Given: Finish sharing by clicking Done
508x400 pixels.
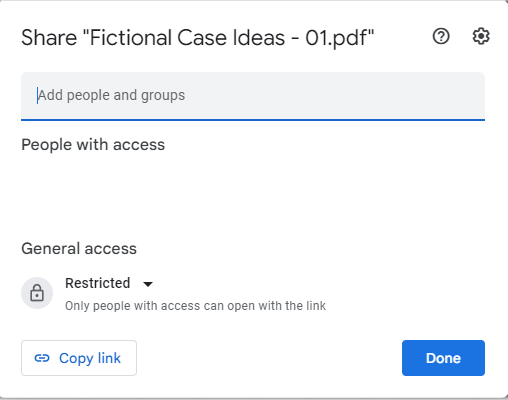Looking at the screenshot, I should [x=443, y=358].
